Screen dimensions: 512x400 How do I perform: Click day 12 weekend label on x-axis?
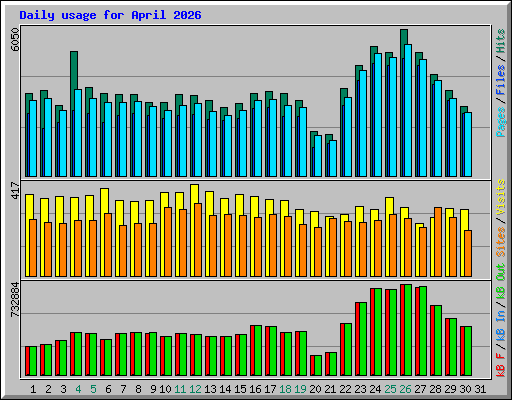195,389
